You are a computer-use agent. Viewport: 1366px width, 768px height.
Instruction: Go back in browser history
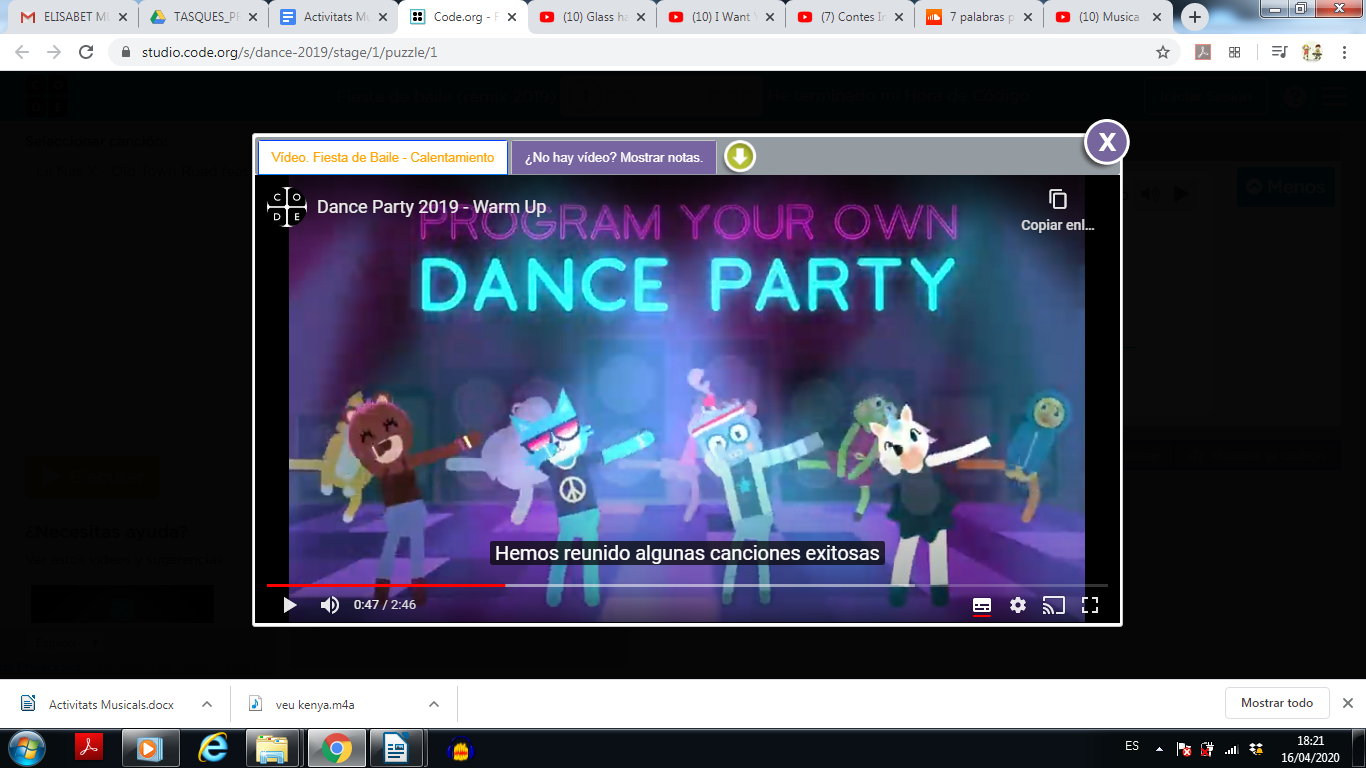click(x=22, y=52)
